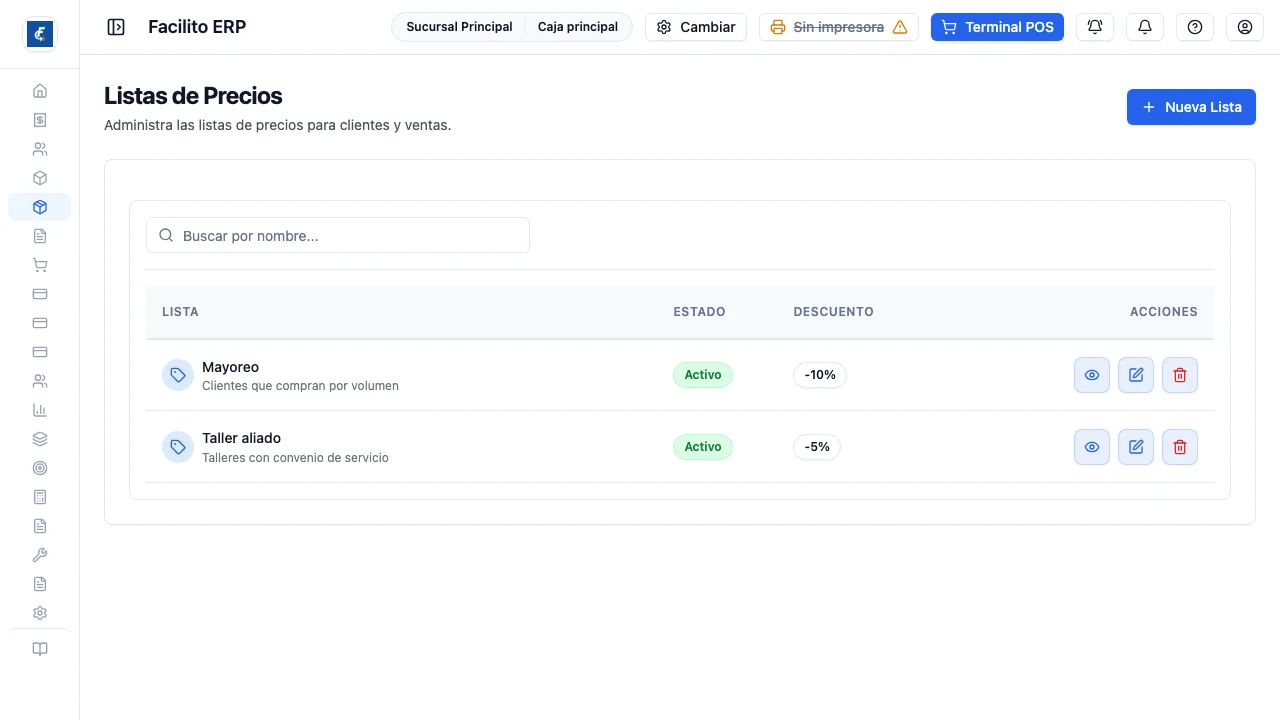Delete the Mayoreo price list

click(1180, 375)
